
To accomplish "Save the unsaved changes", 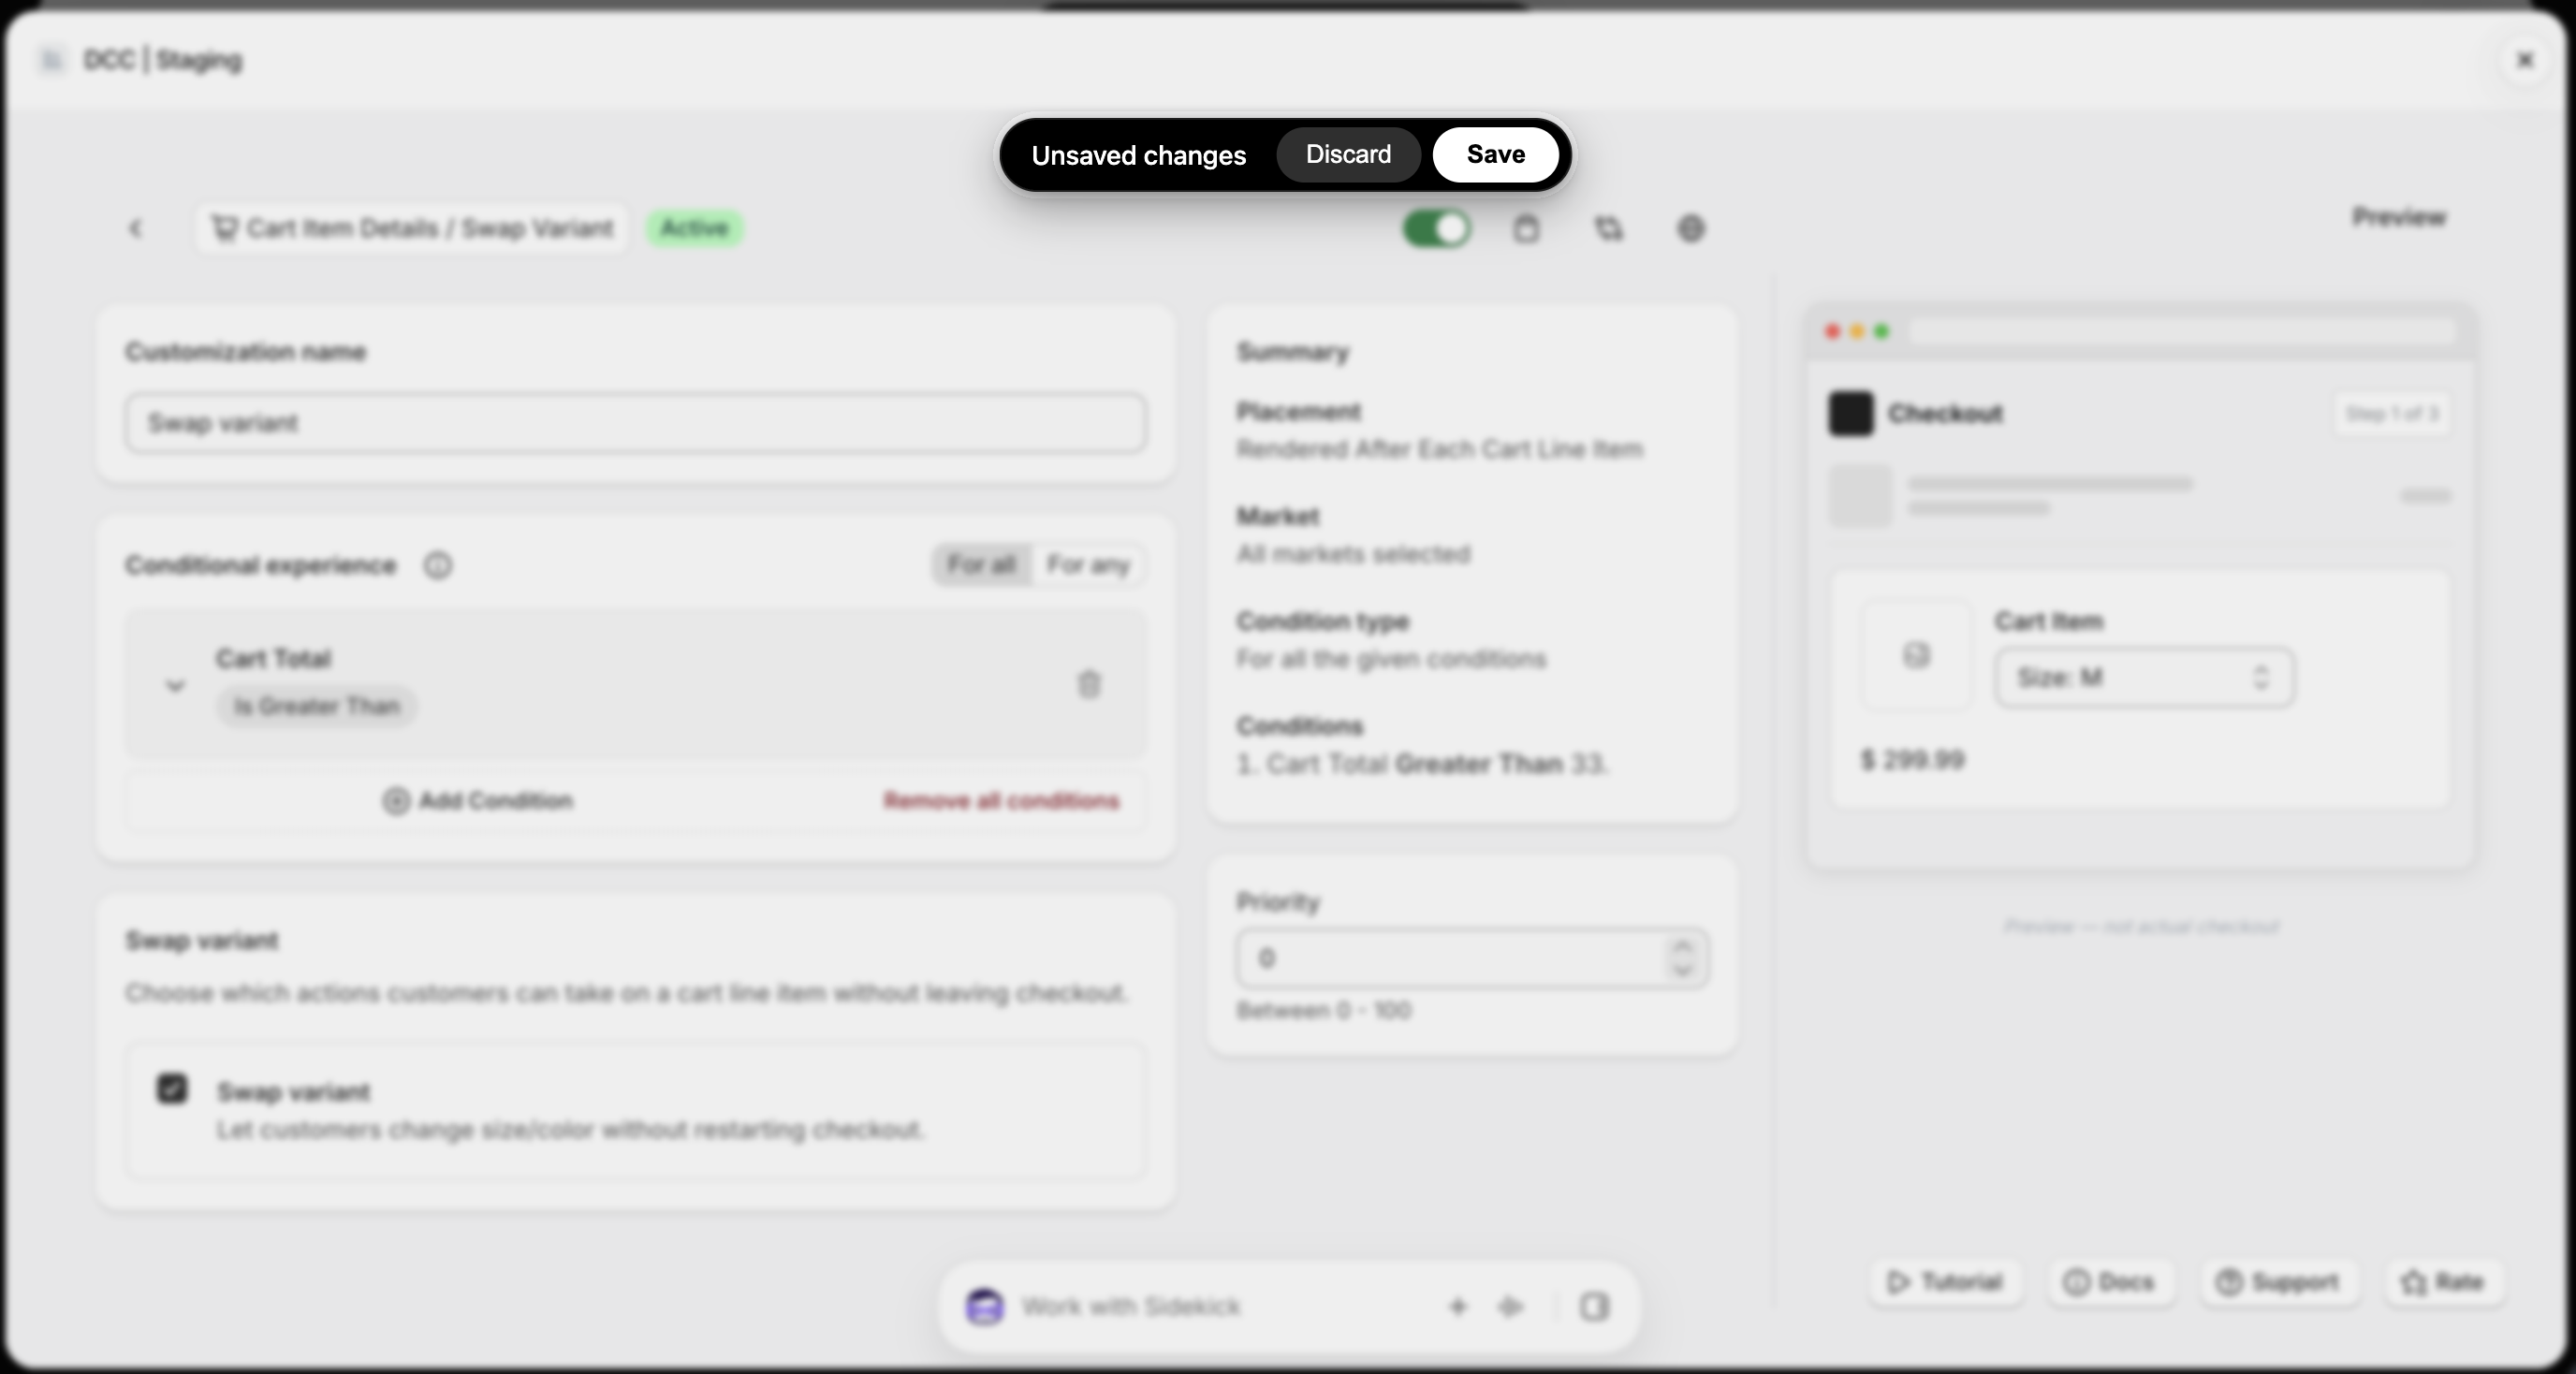I will click(1495, 155).
